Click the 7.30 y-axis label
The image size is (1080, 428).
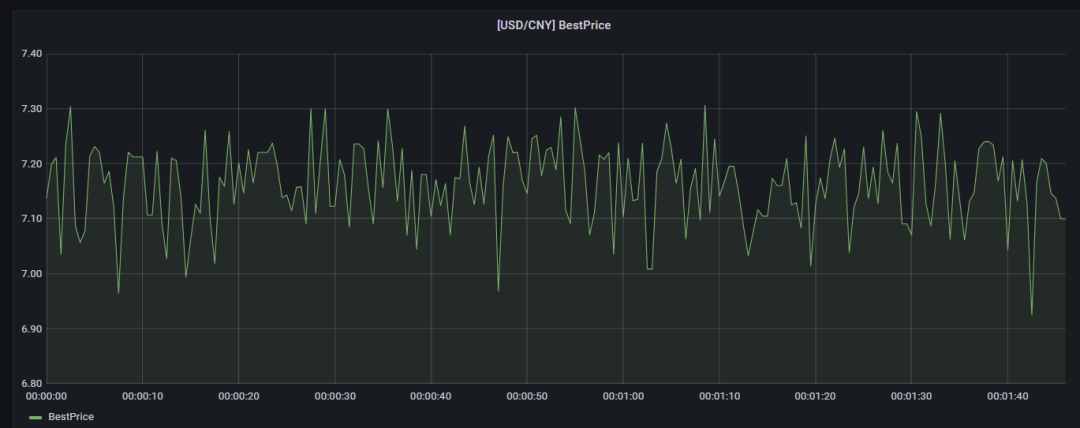point(32,109)
